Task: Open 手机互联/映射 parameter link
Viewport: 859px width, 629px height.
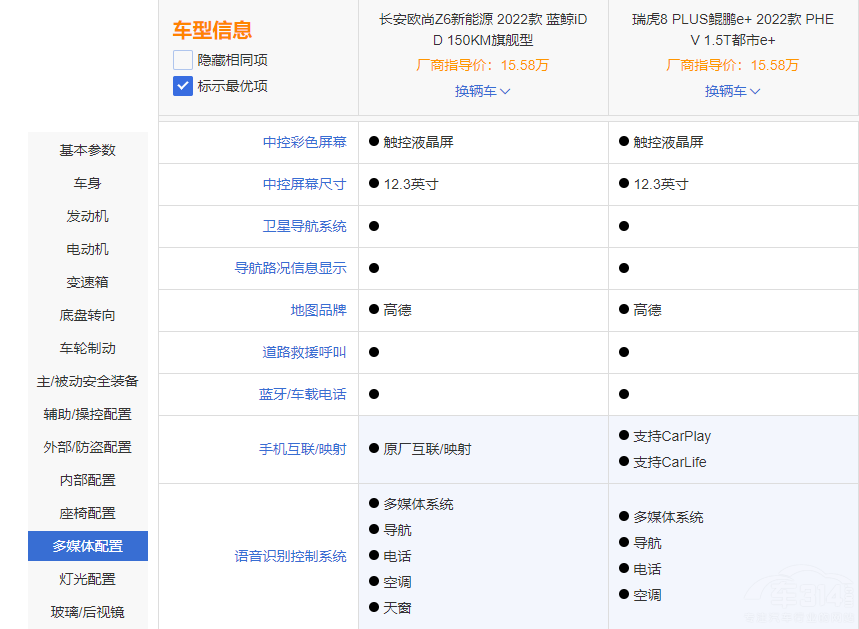Action: [x=302, y=449]
